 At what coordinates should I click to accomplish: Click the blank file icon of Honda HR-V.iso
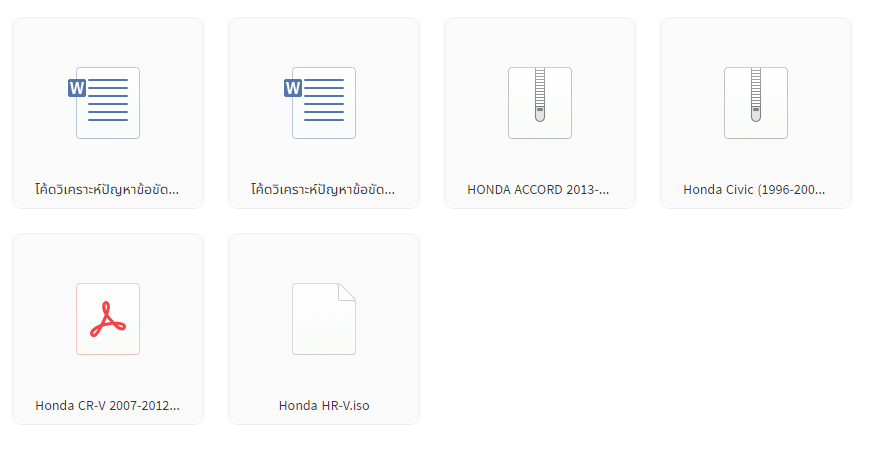[324, 319]
